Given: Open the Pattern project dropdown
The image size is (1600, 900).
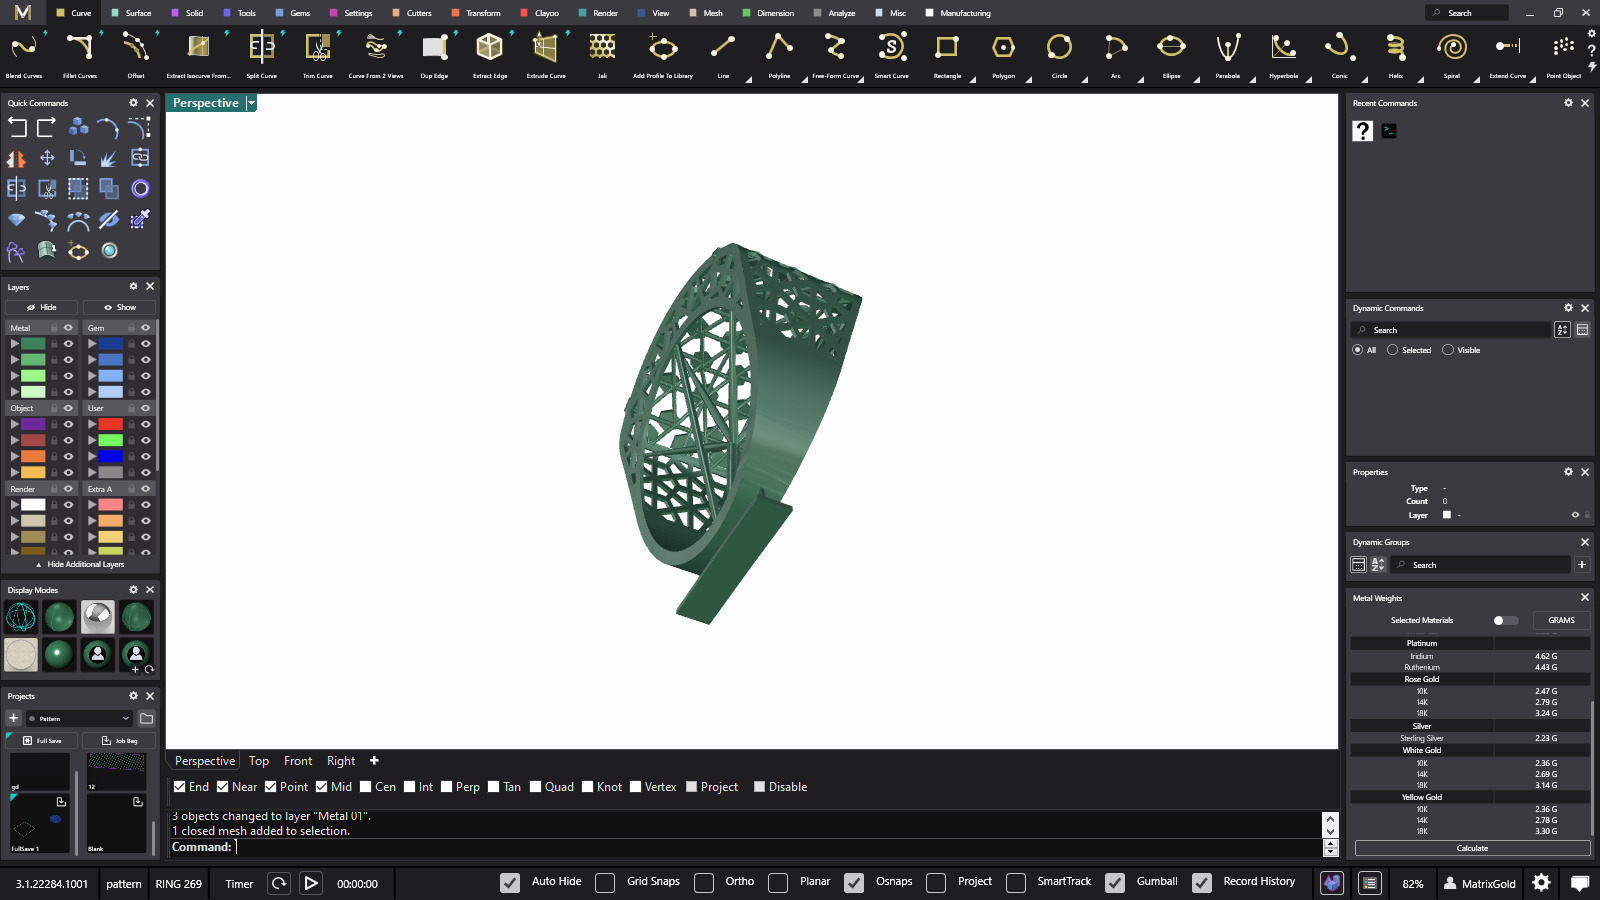Looking at the screenshot, I should click(80, 718).
